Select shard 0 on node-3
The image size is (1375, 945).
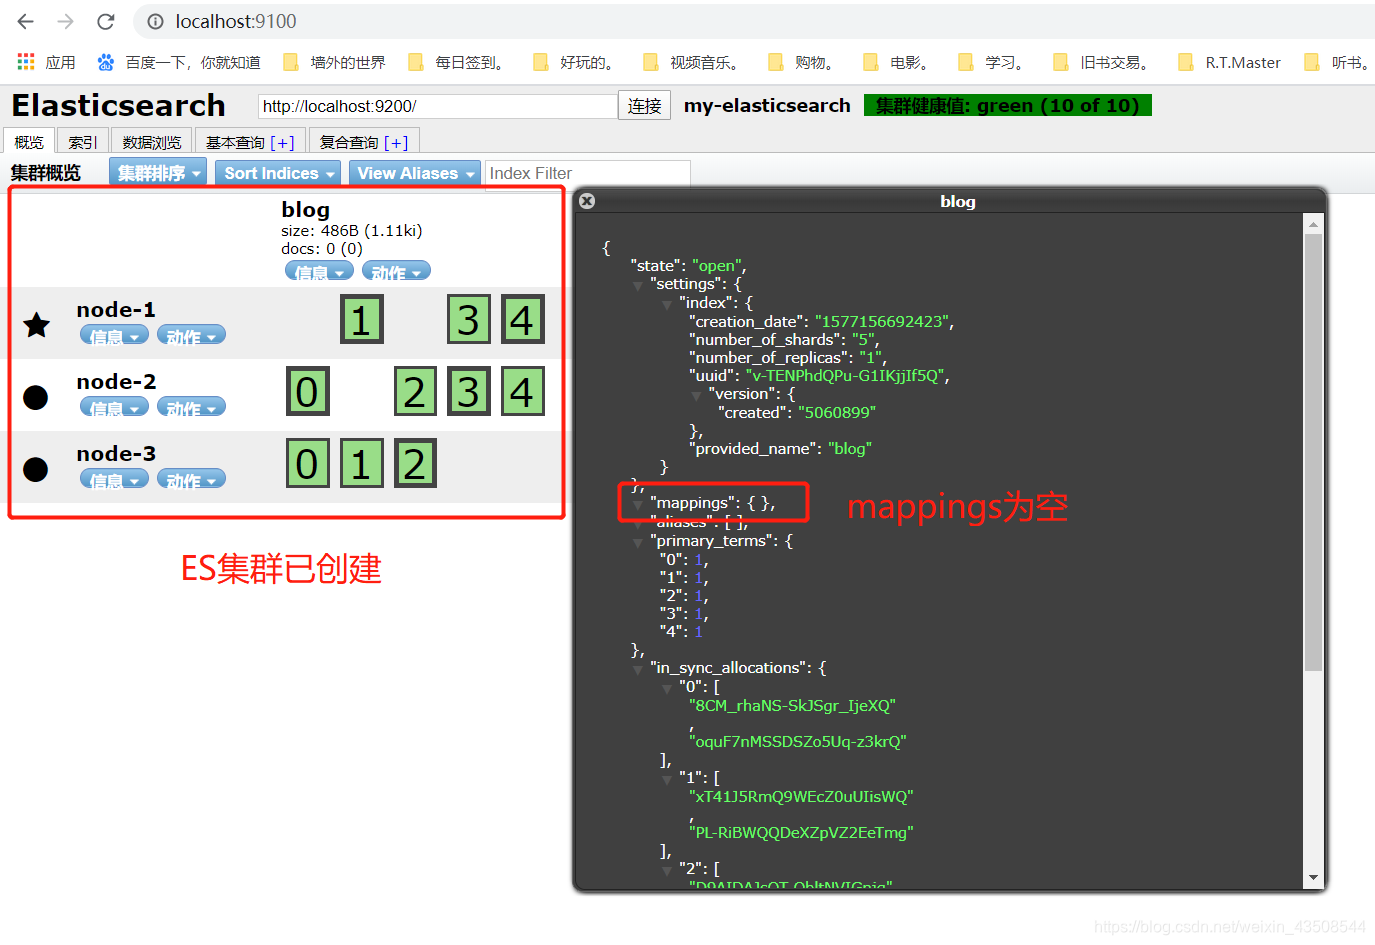(x=307, y=463)
